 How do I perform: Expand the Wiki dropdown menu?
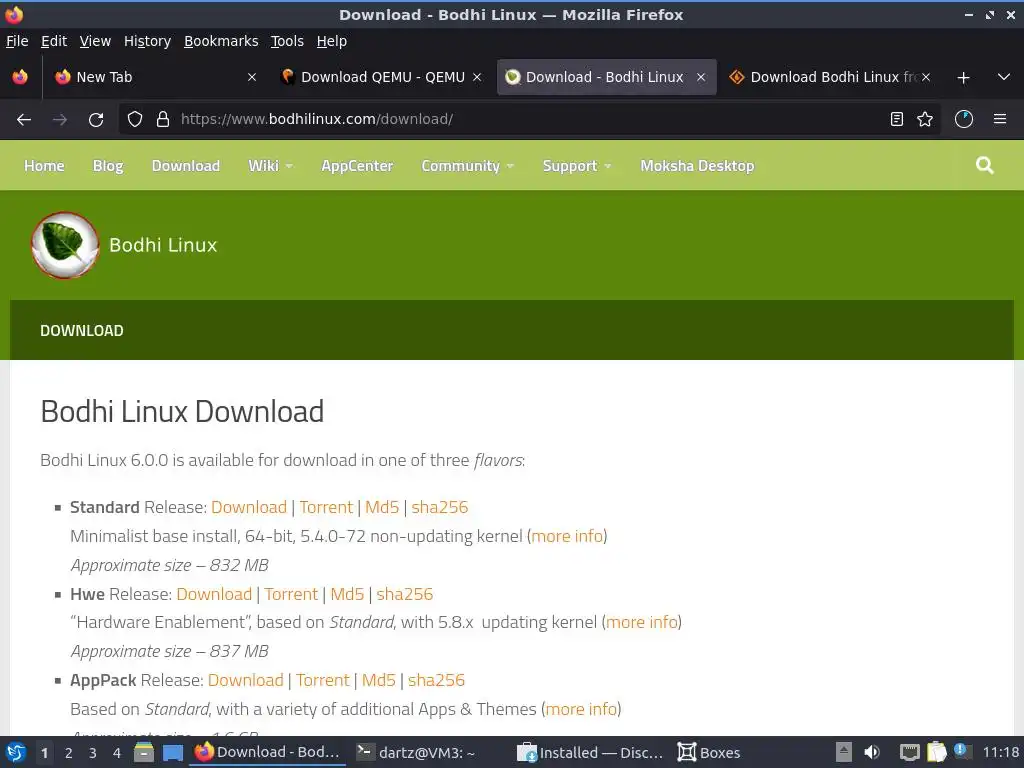click(270, 166)
